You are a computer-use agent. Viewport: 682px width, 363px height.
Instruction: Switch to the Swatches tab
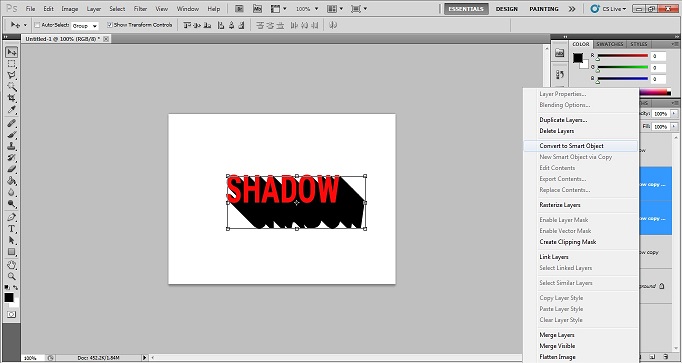[610, 44]
